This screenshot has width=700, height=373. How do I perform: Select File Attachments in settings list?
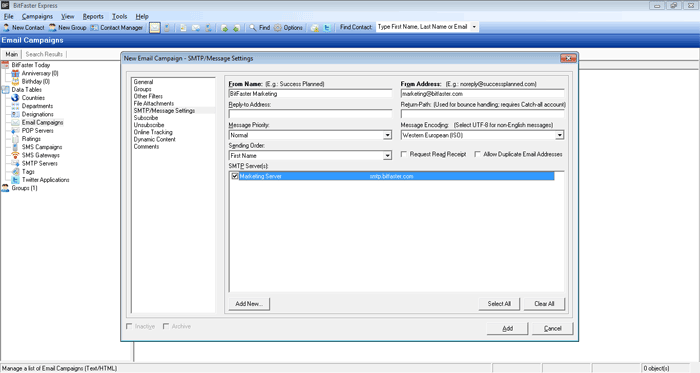(x=154, y=104)
